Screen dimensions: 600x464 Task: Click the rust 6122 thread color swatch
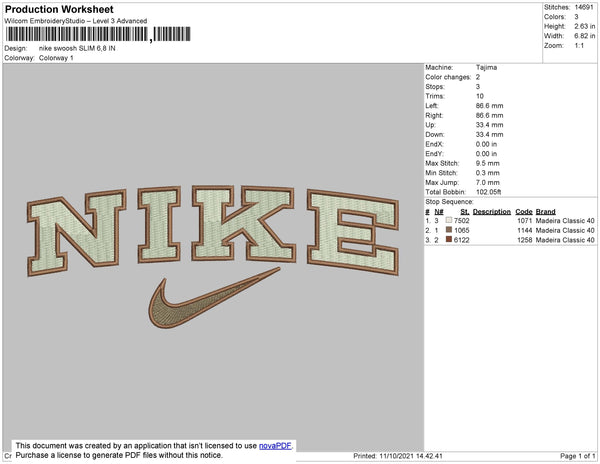(449, 239)
